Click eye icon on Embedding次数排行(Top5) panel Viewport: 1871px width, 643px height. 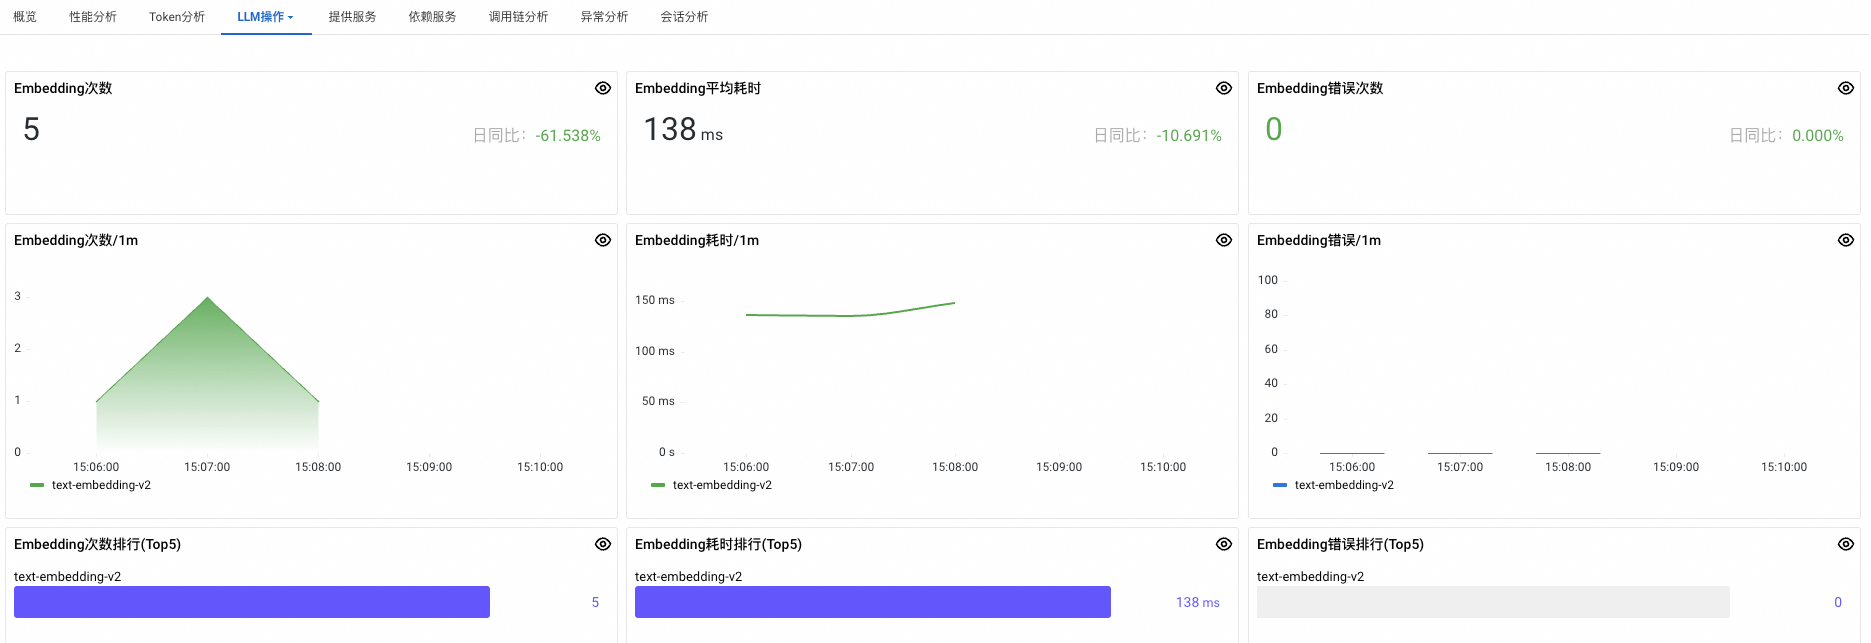[603, 544]
